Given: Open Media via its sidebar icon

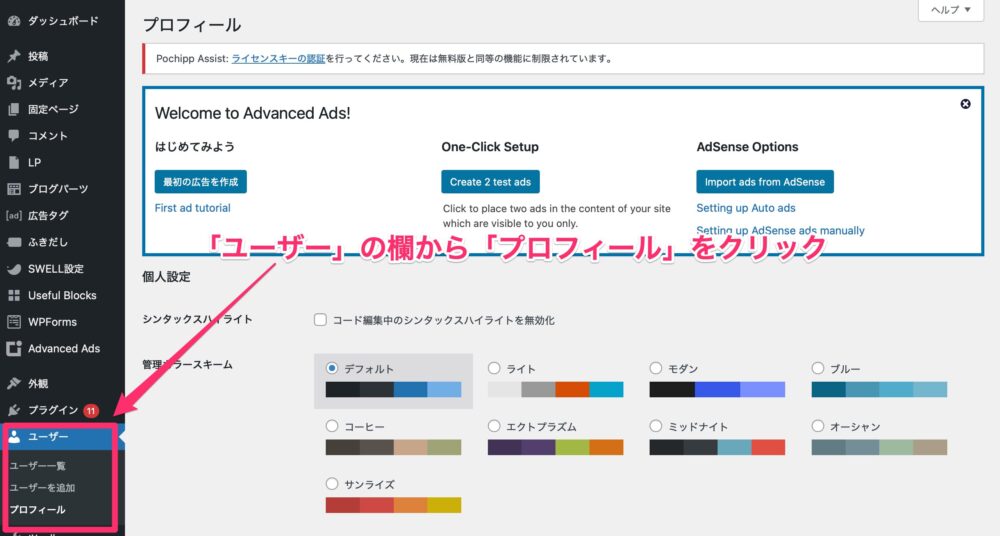Looking at the screenshot, I should click(x=13, y=83).
